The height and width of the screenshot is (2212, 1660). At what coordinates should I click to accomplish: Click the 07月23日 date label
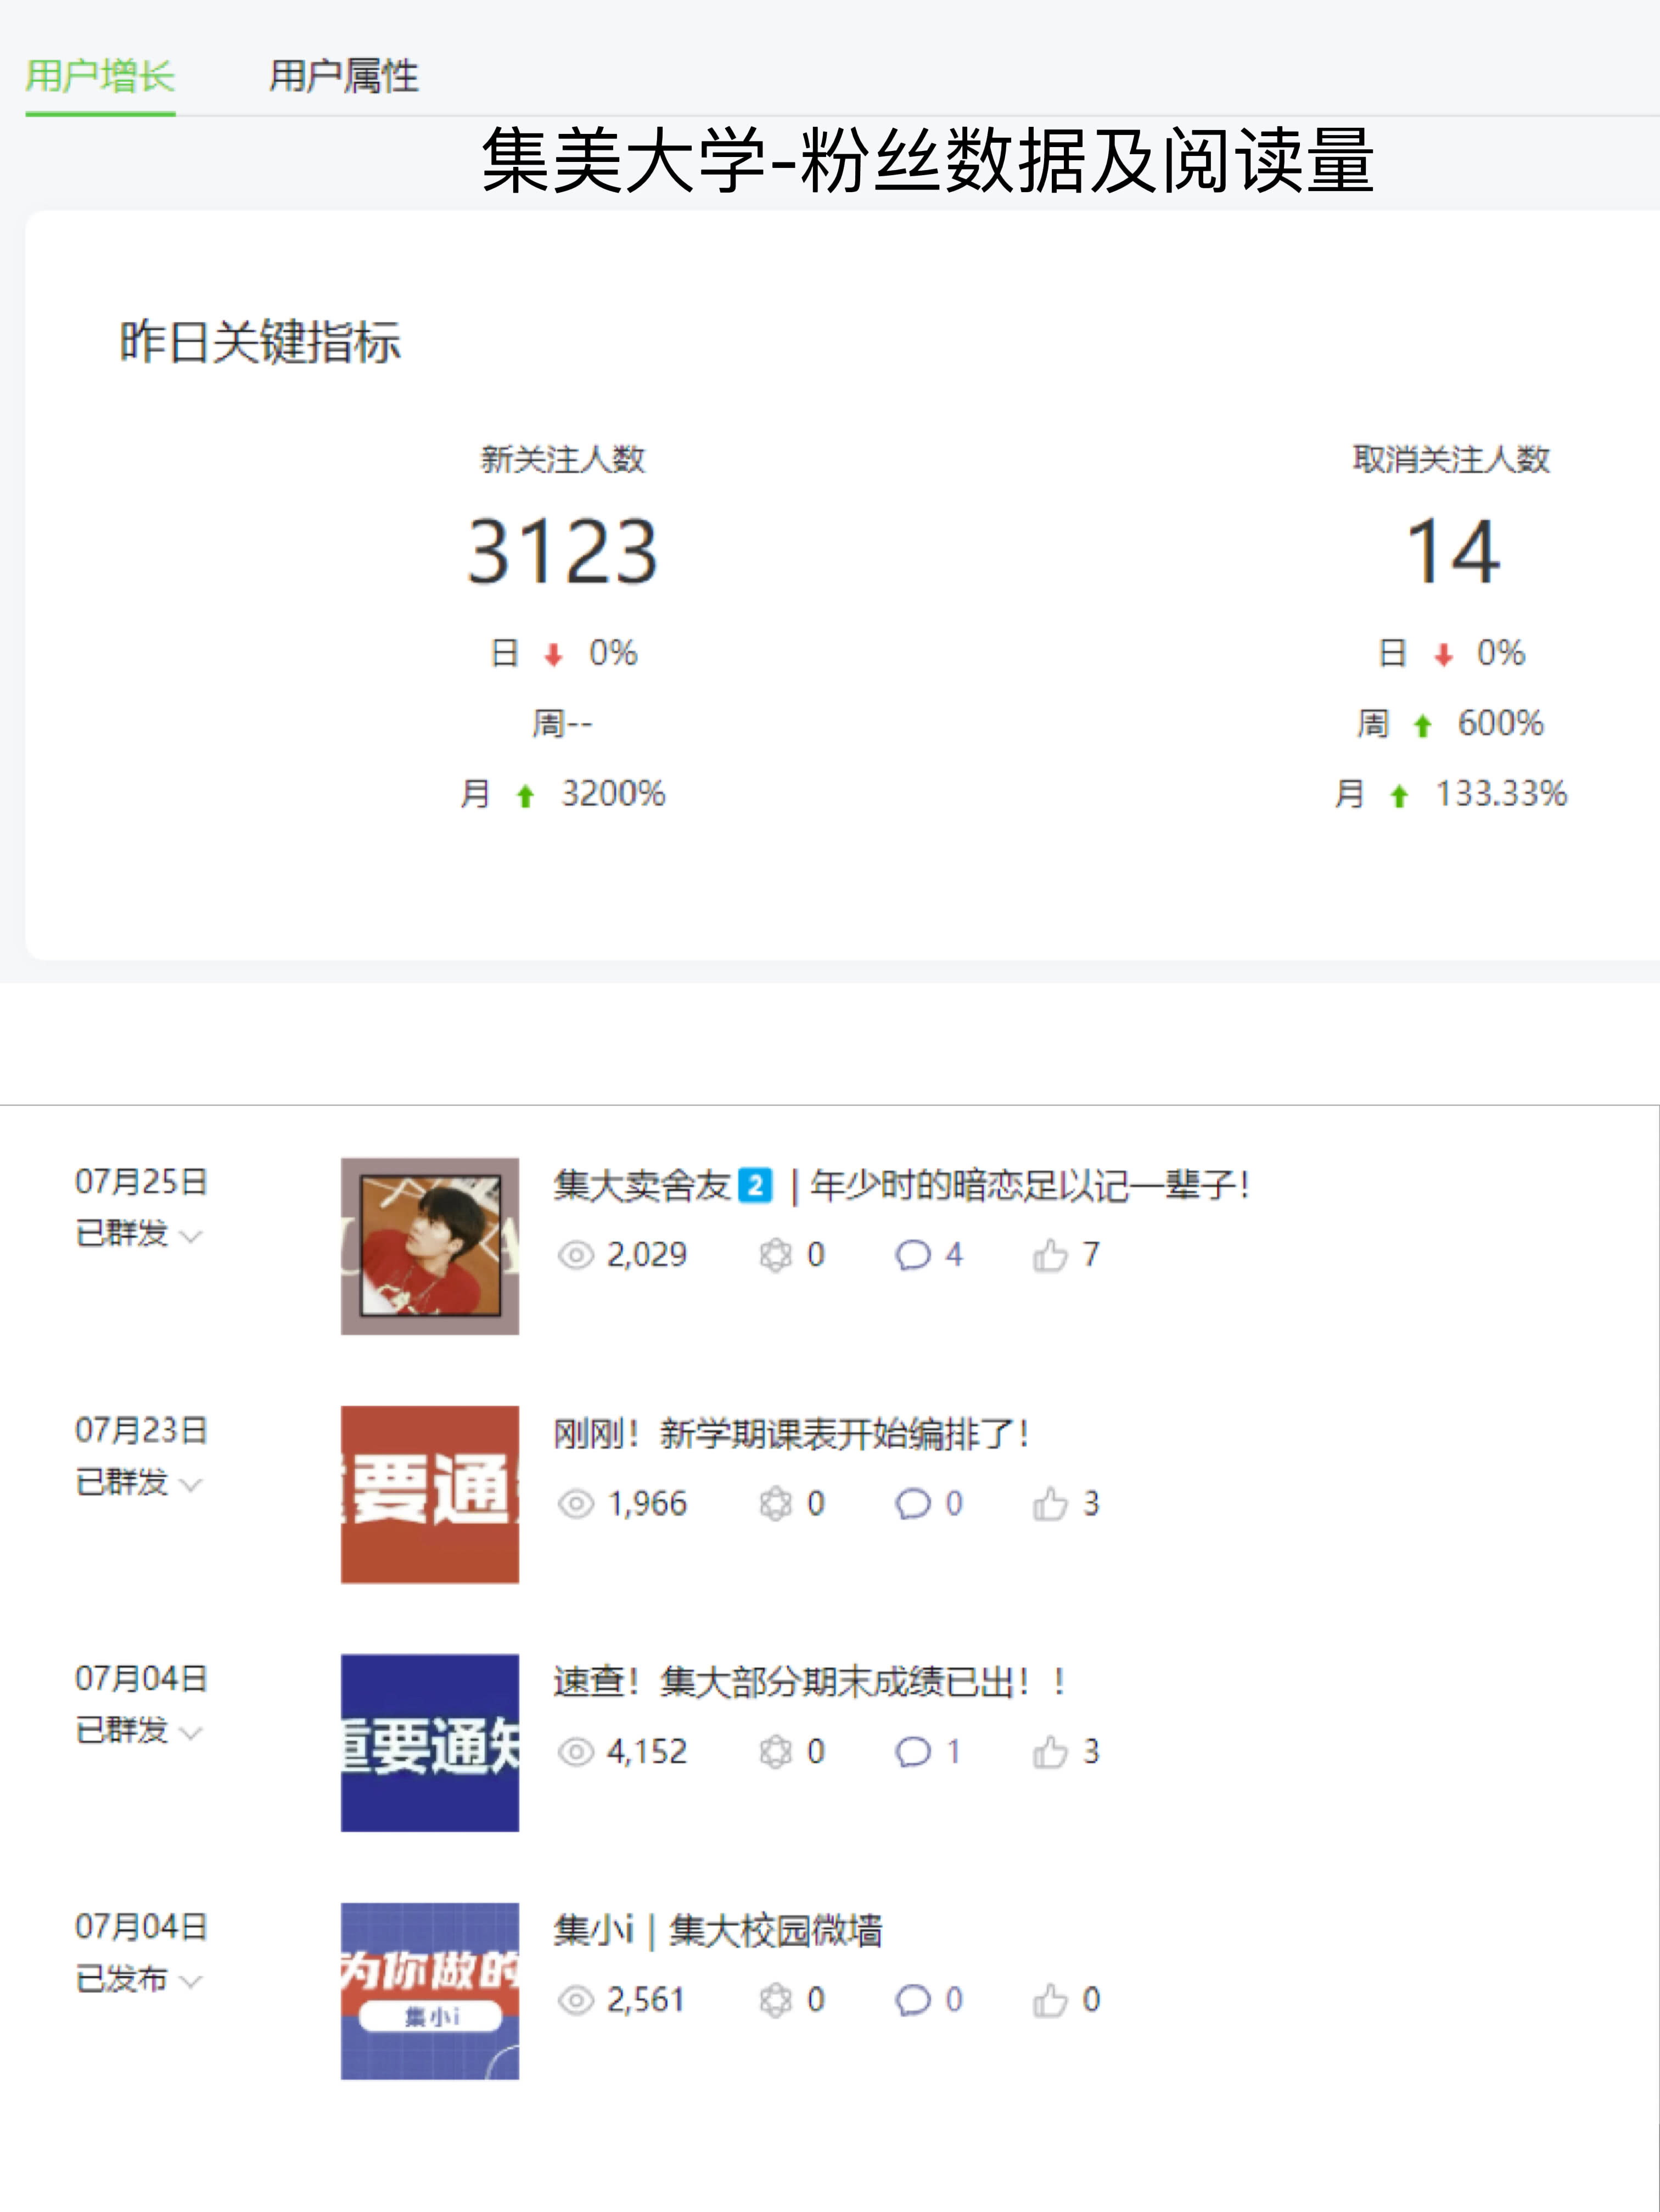141,1430
